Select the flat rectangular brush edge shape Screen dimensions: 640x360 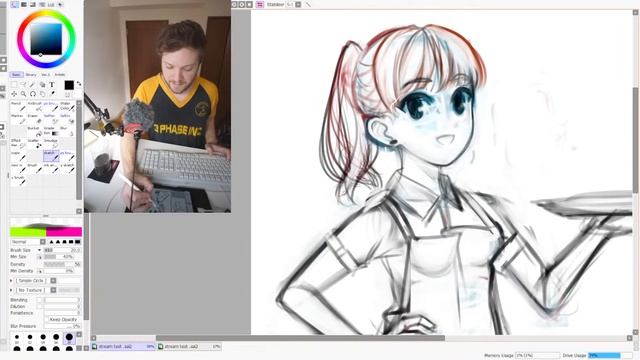click(77, 242)
